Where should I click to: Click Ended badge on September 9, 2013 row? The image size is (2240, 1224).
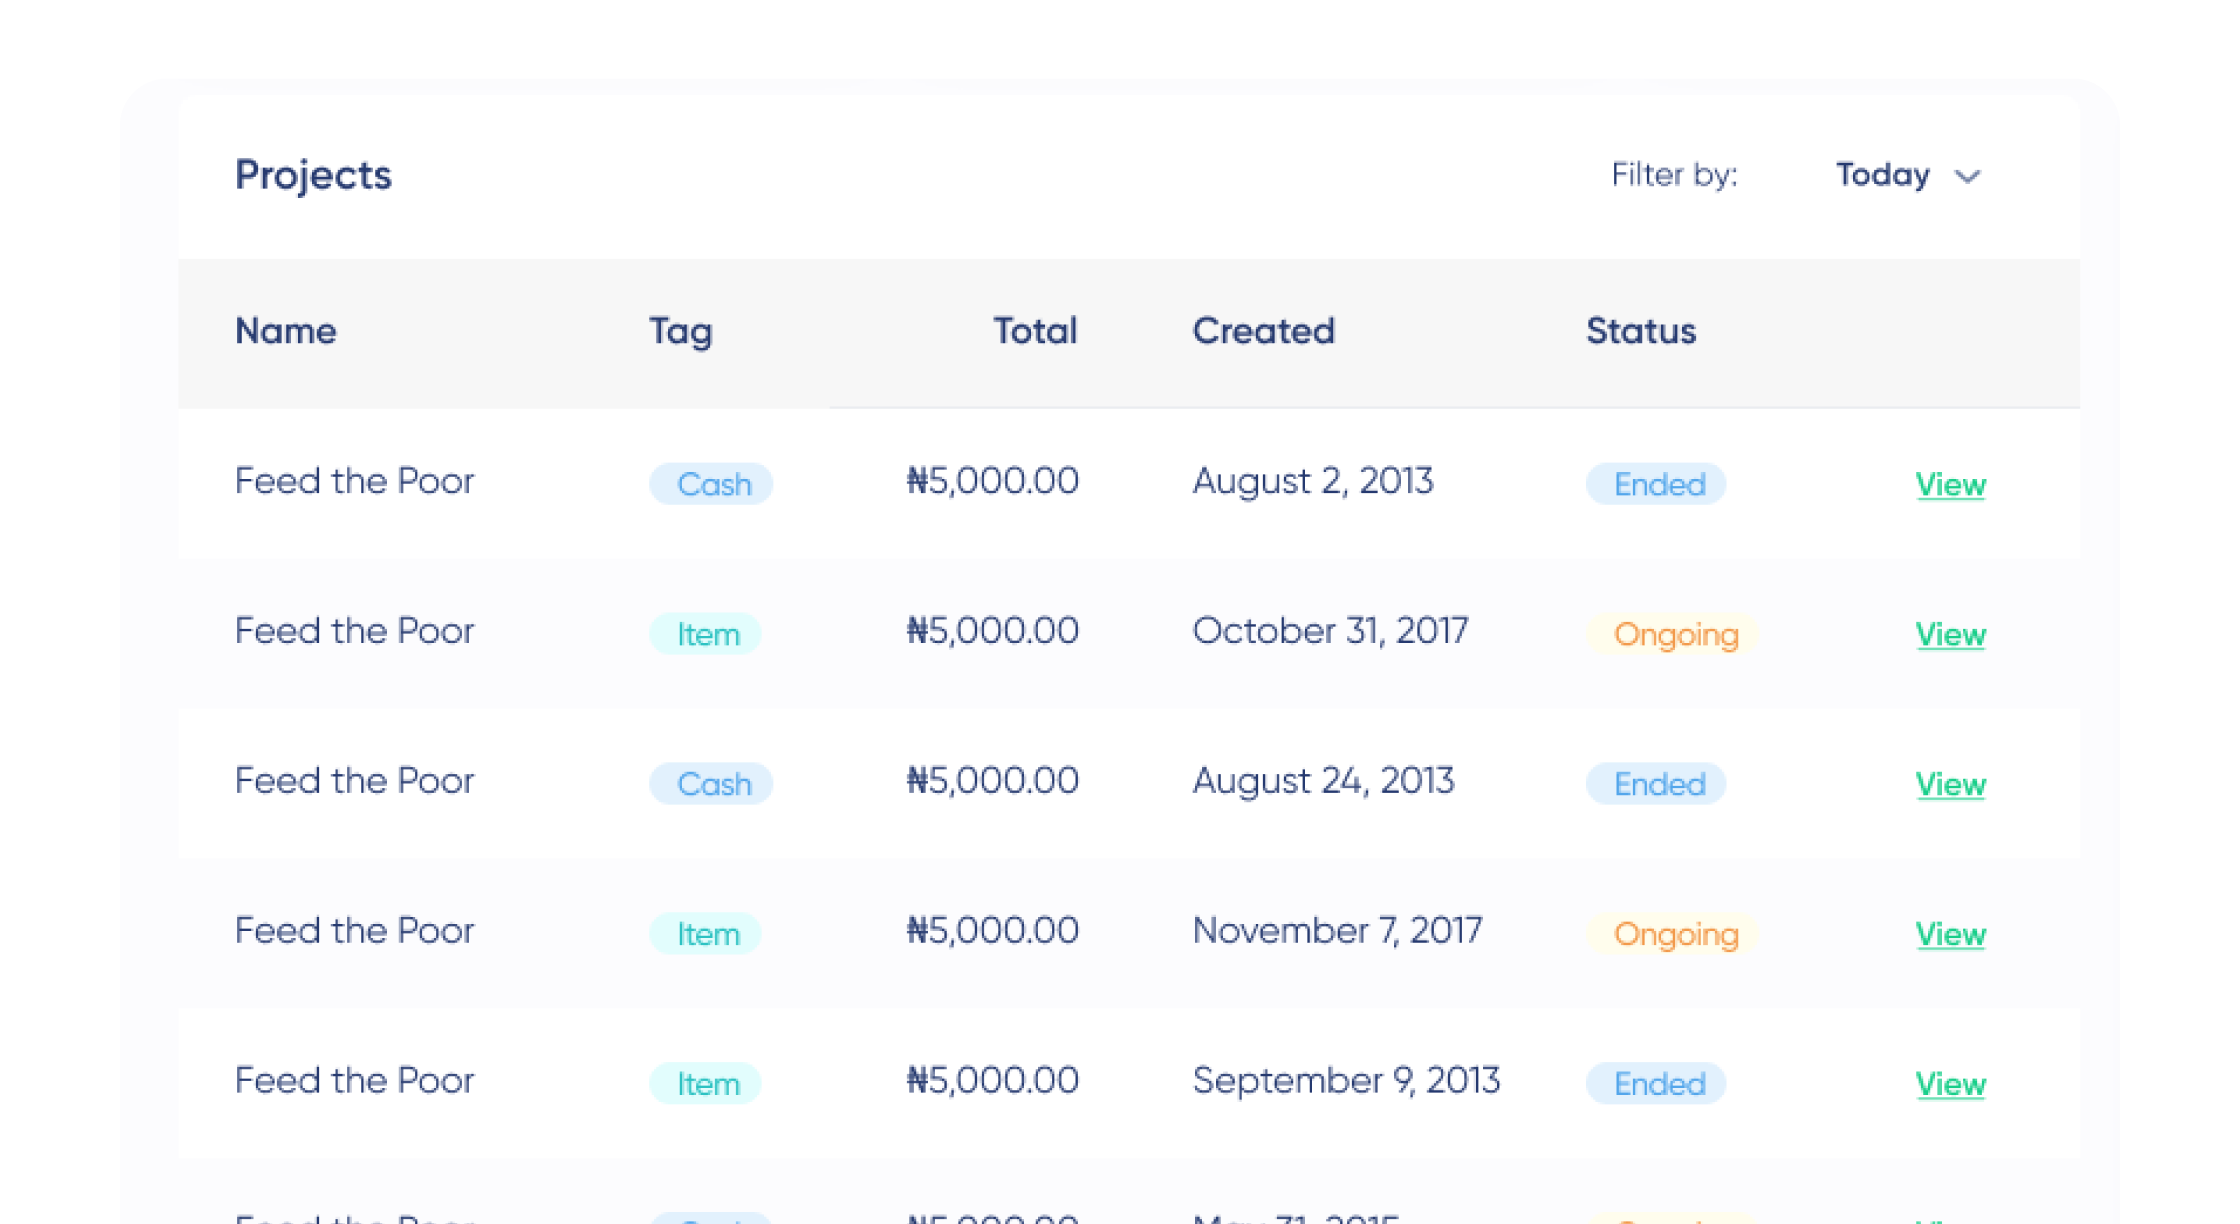1656,1084
